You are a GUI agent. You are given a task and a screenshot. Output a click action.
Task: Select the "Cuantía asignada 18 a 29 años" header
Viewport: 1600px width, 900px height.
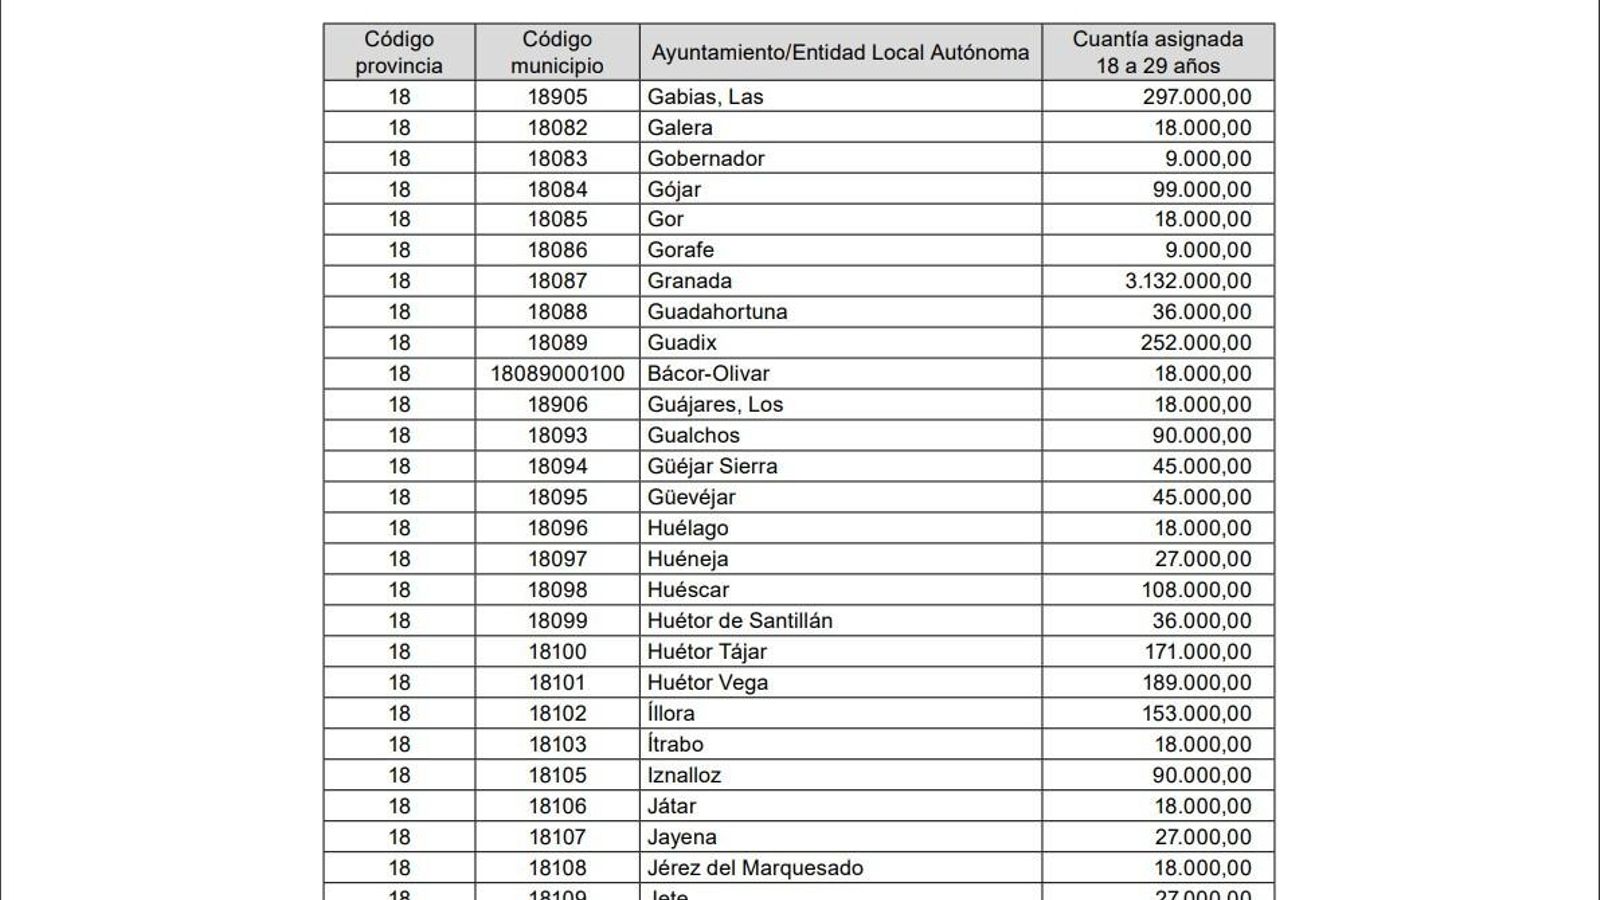pyautogui.click(x=1157, y=52)
